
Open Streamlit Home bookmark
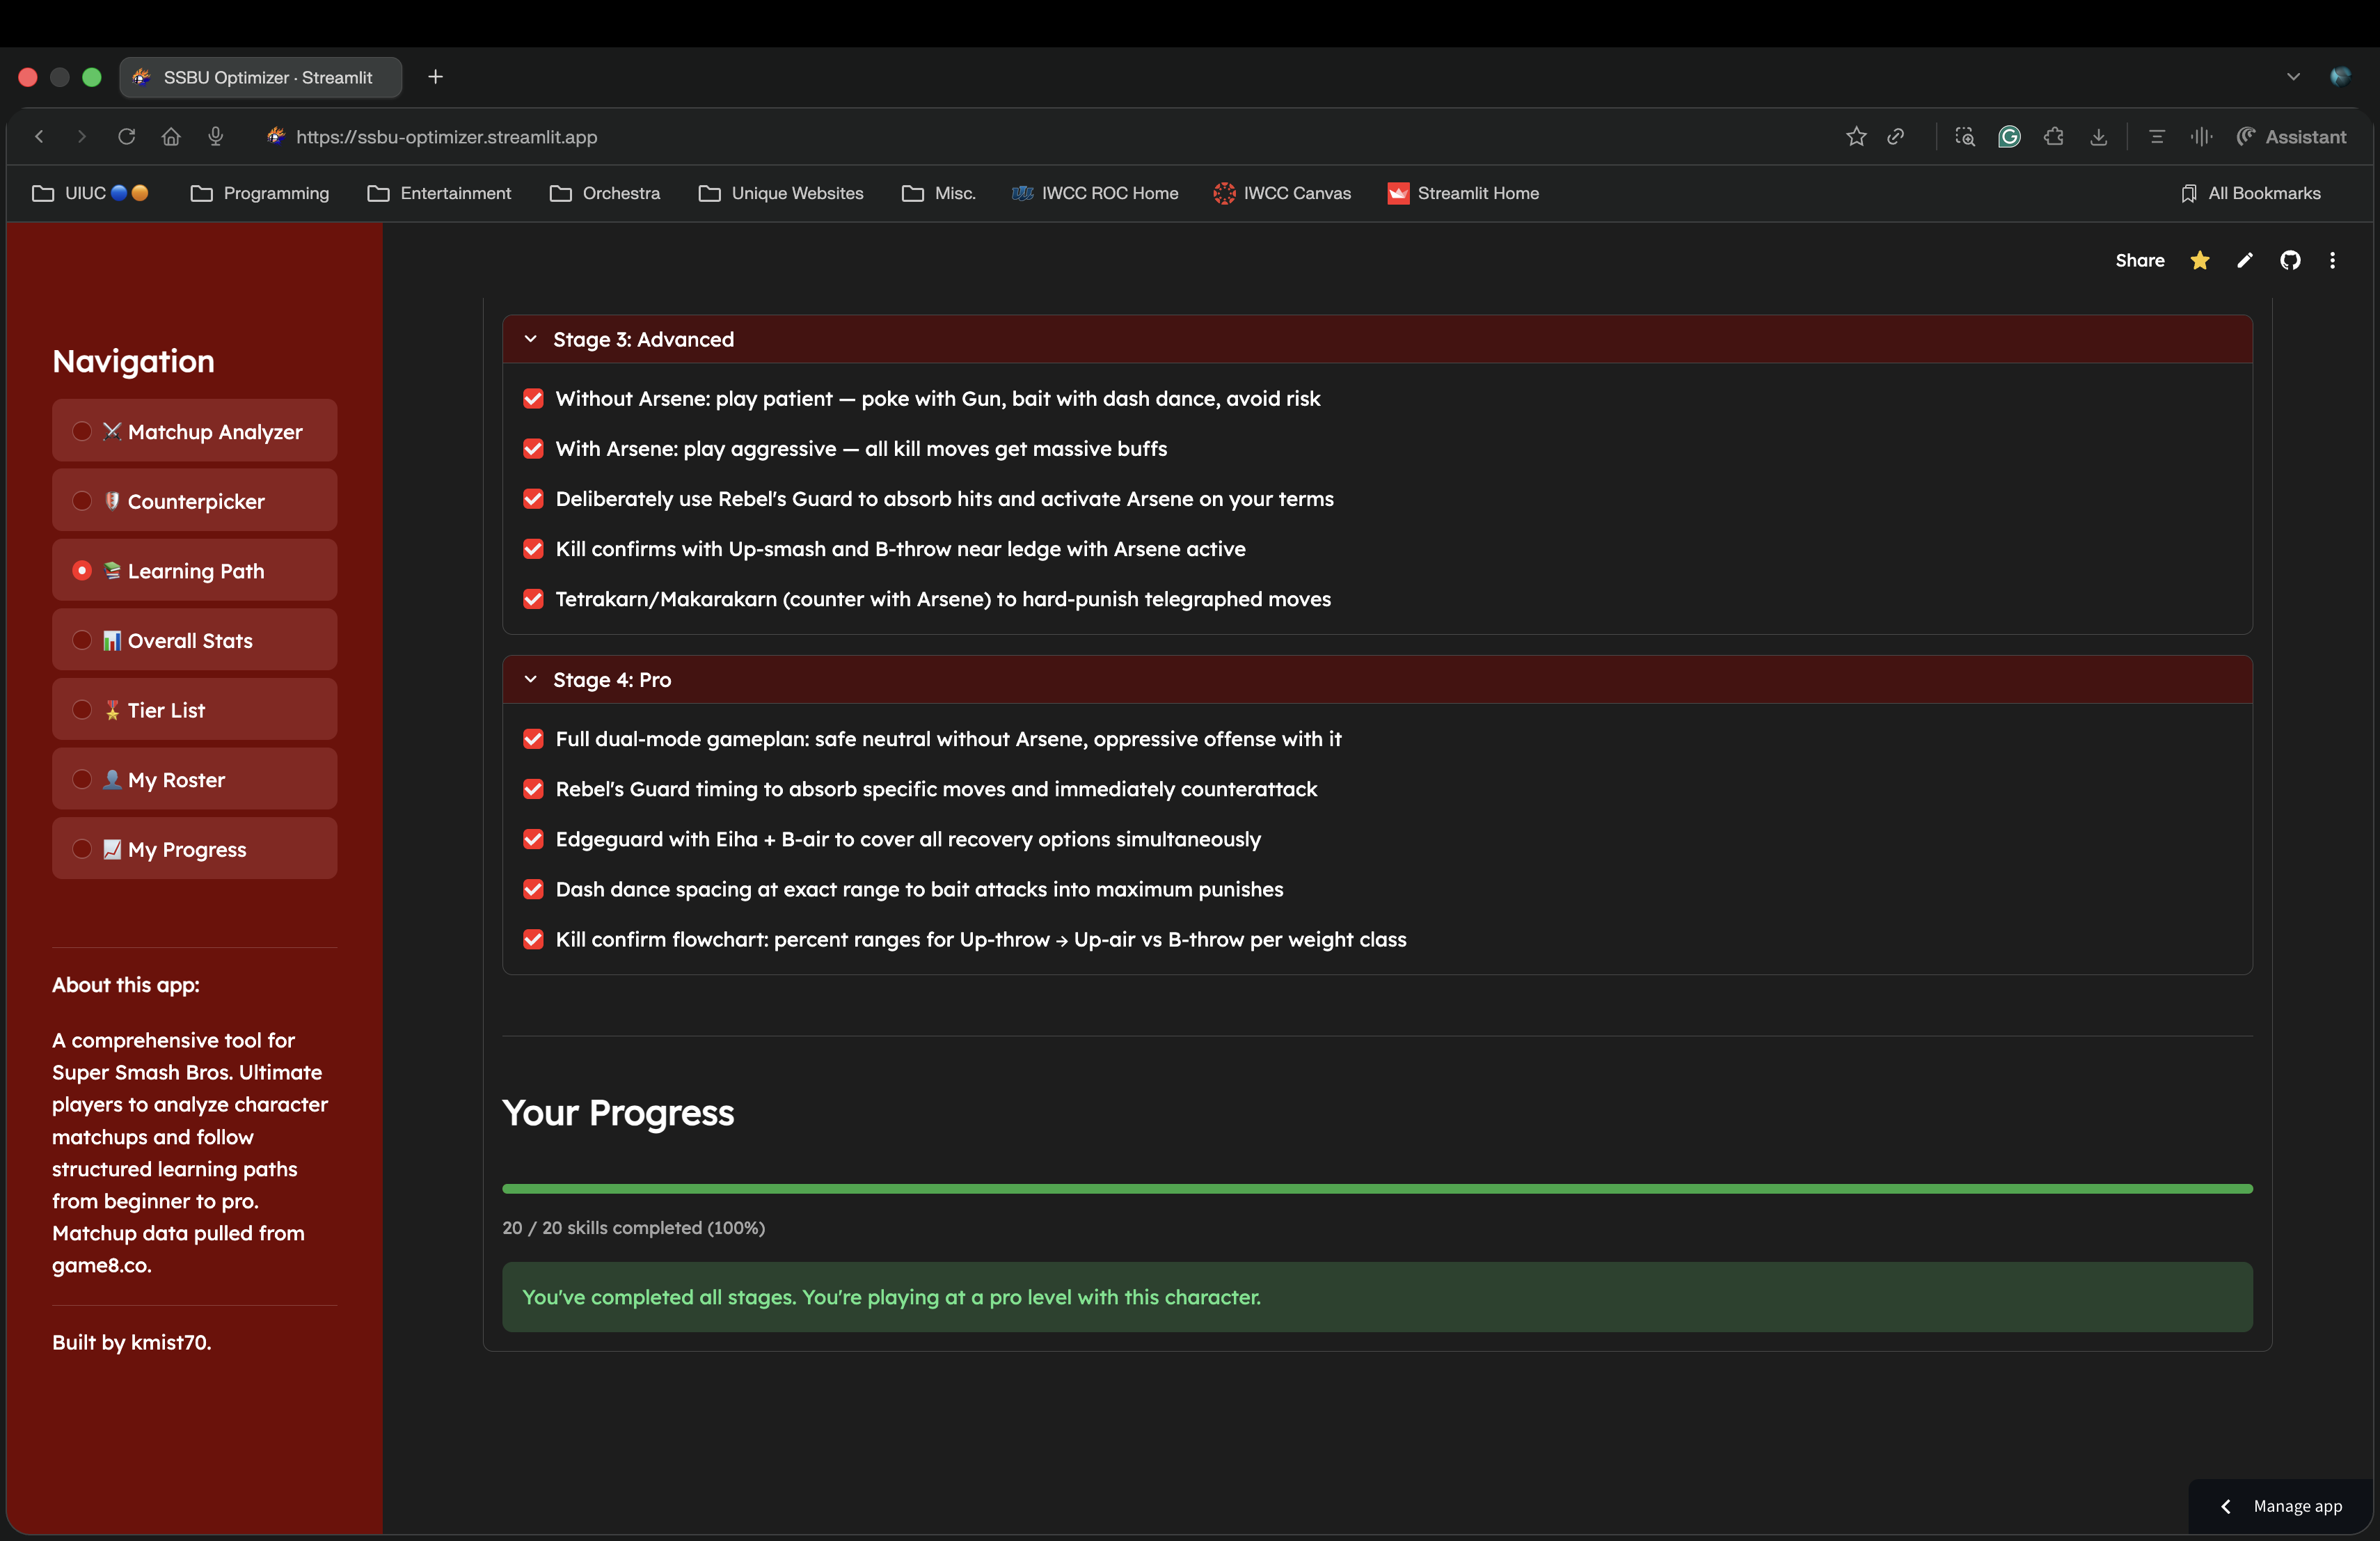[1463, 193]
